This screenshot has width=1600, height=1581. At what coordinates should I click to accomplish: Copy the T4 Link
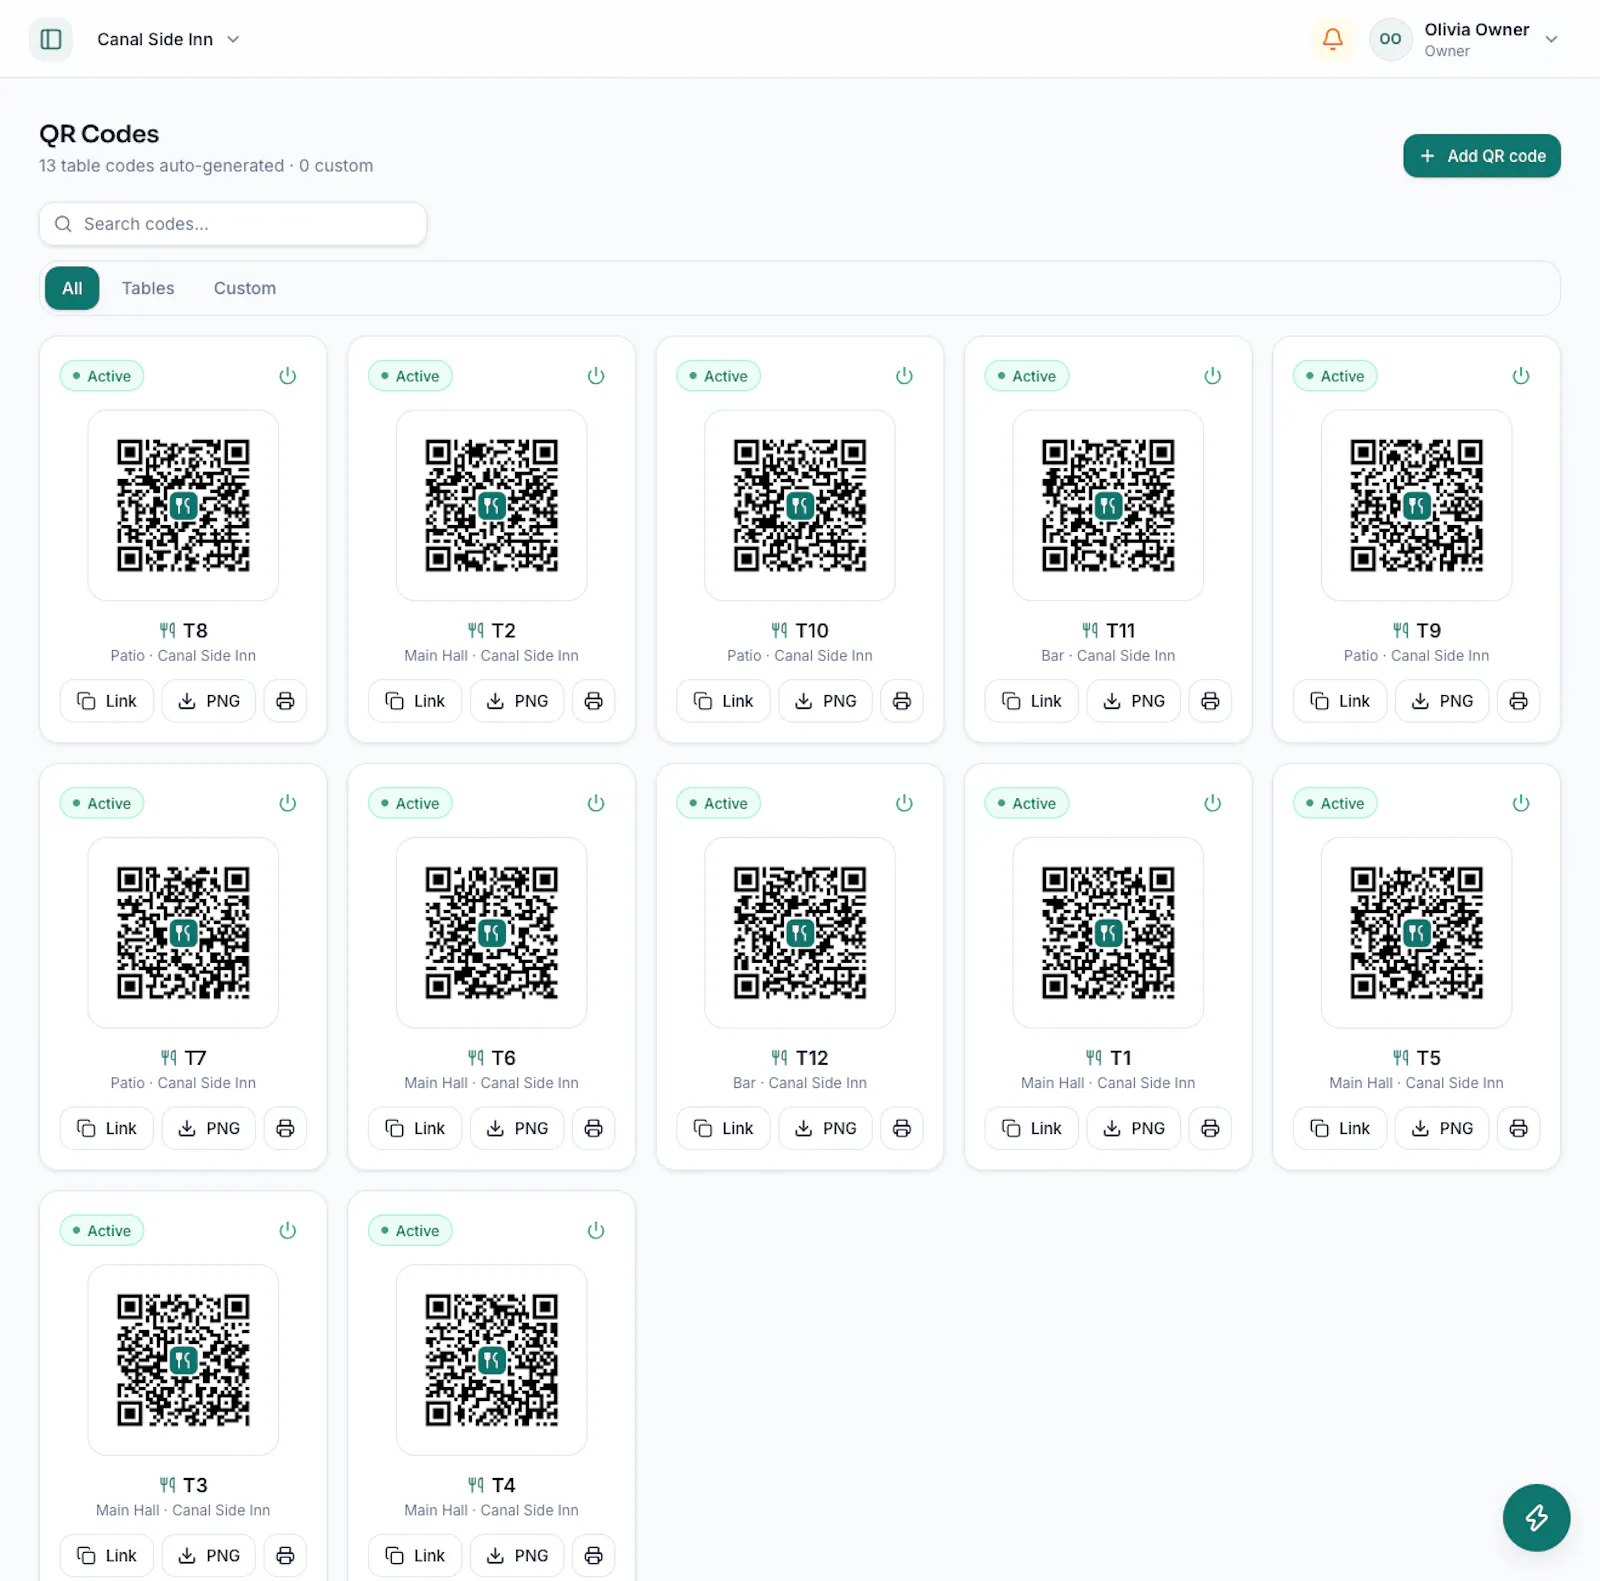pos(415,1555)
